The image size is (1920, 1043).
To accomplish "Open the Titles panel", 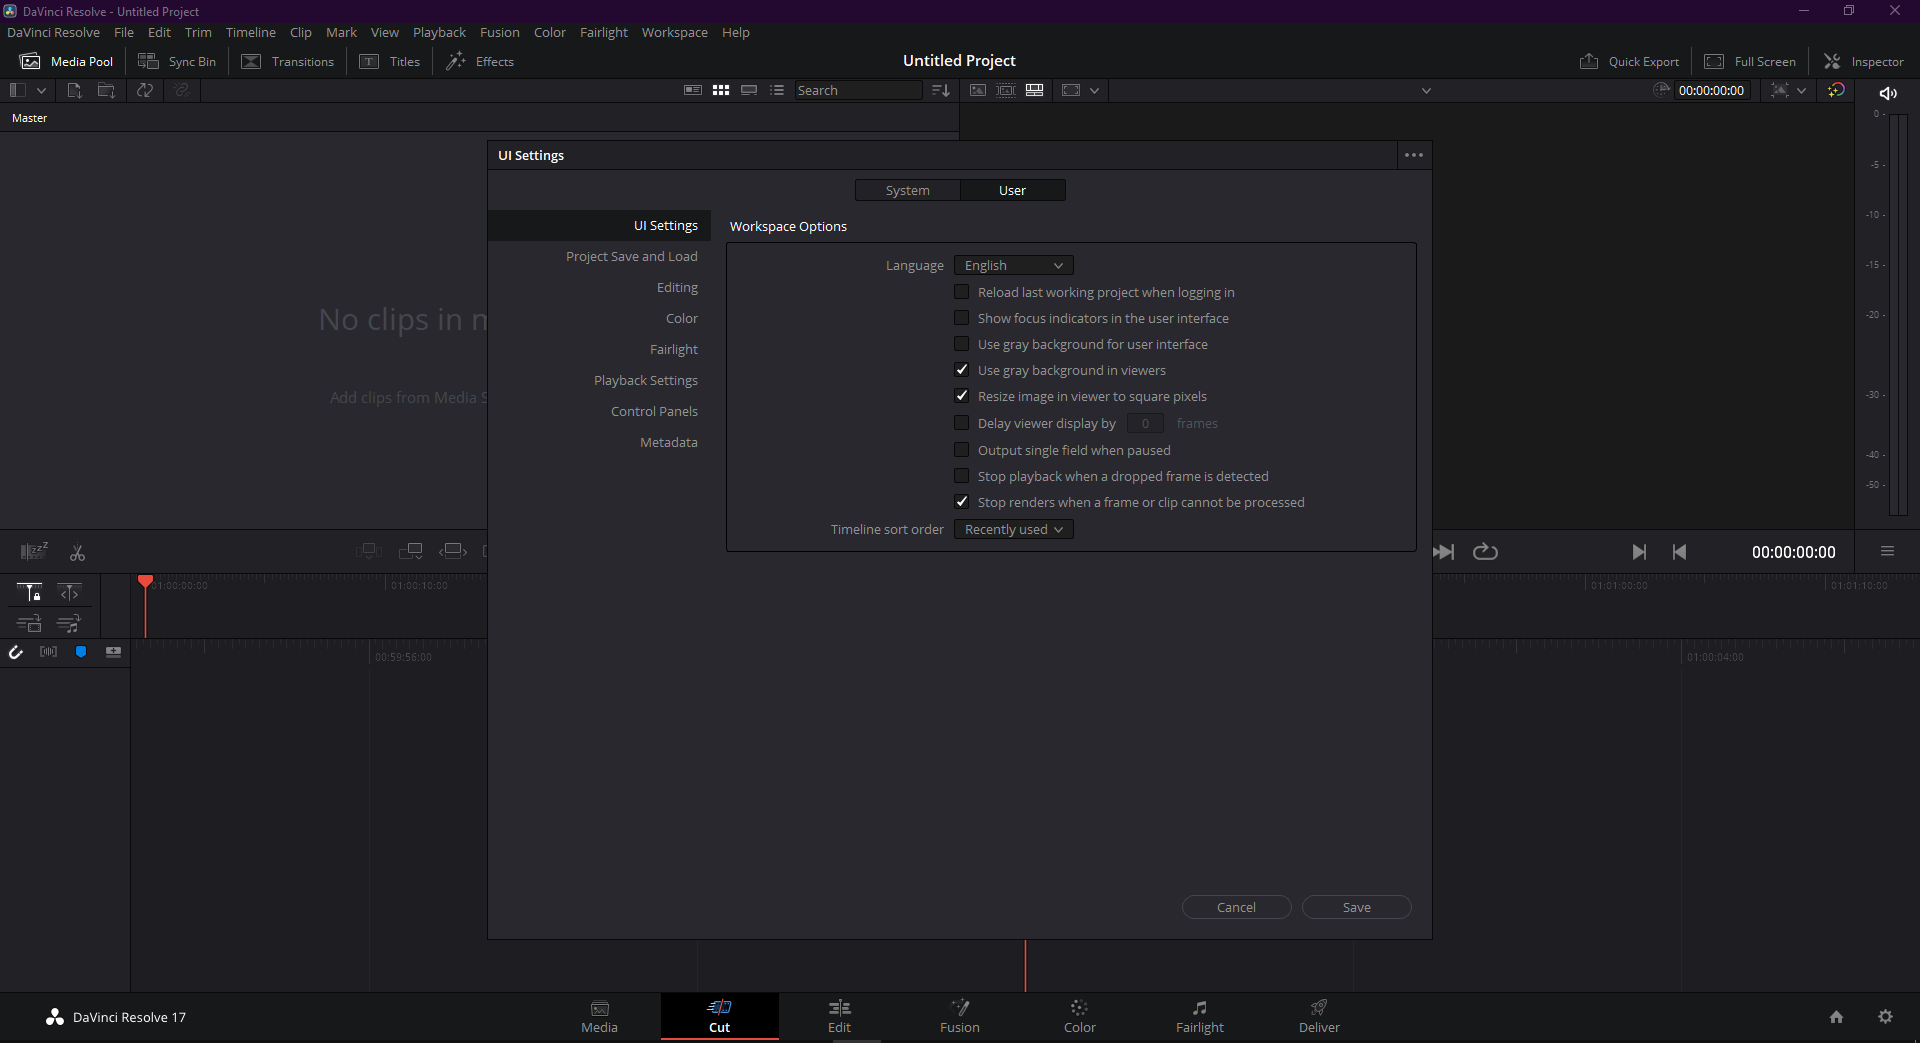I will pyautogui.click(x=390, y=61).
